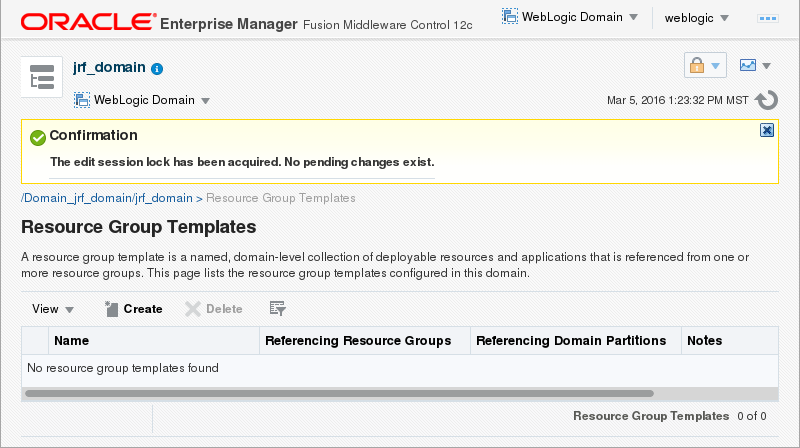Click Referencing Resource Groups column header
Image resolution: width=800 pixels, height=448 pixels.
pos(357,341)
